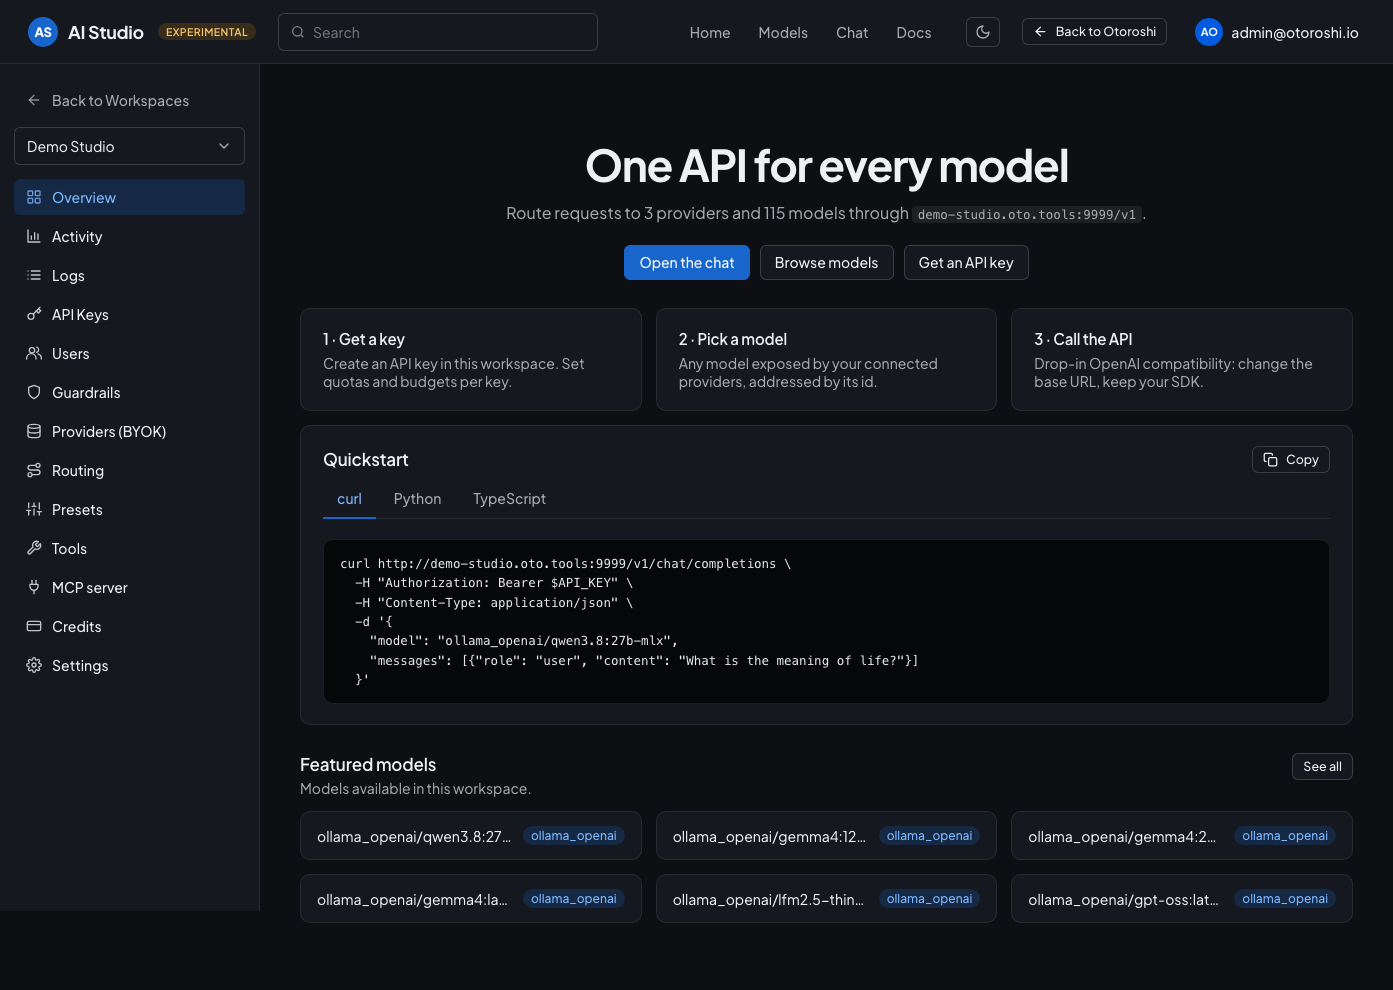
Task: Click the Routing icon in sidebar
Action: tap(34, 470)
